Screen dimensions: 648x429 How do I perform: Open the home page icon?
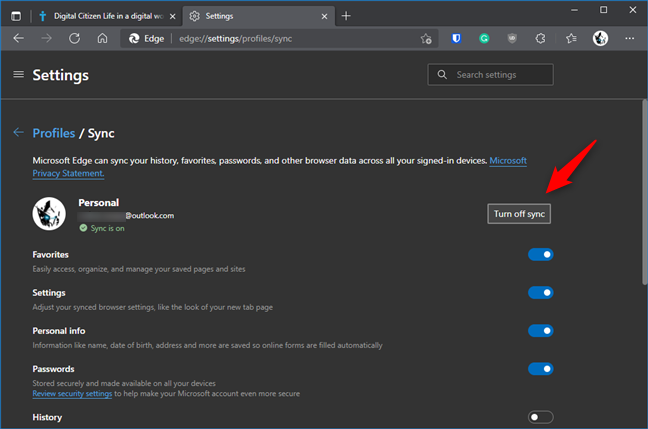pos(102,38)
